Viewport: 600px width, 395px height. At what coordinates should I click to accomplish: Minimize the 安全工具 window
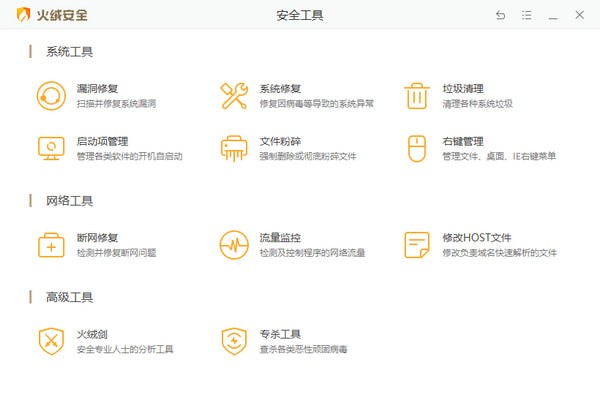coord(553,18)
